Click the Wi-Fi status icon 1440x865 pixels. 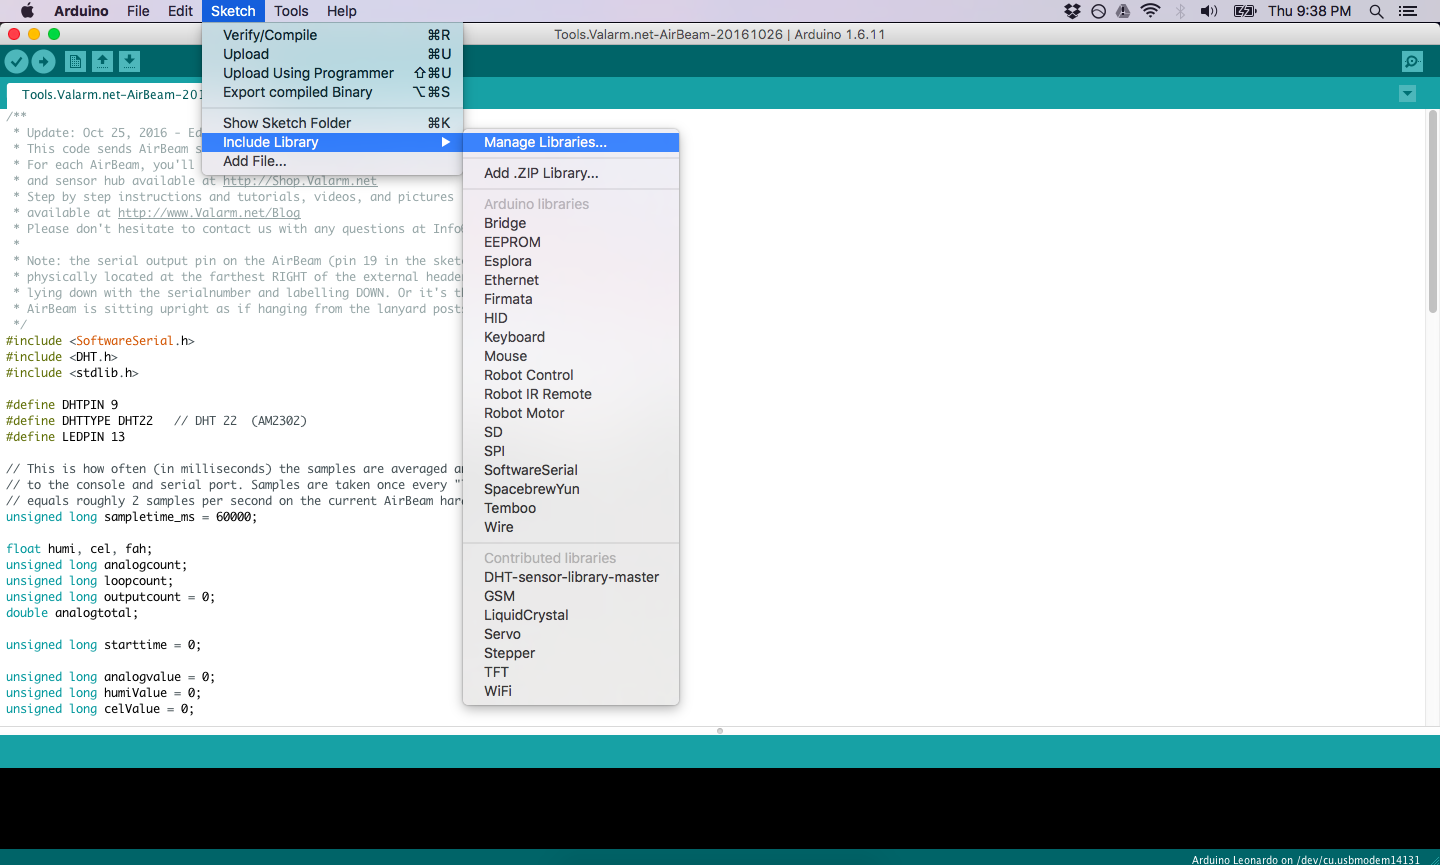[x=1150, y=11]
